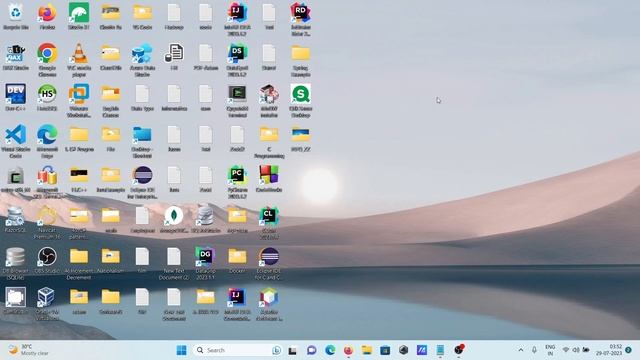Select the RazorSQL desktop shortcut
Viewport: 640px width, 360px height.
(x=16, y=220)
